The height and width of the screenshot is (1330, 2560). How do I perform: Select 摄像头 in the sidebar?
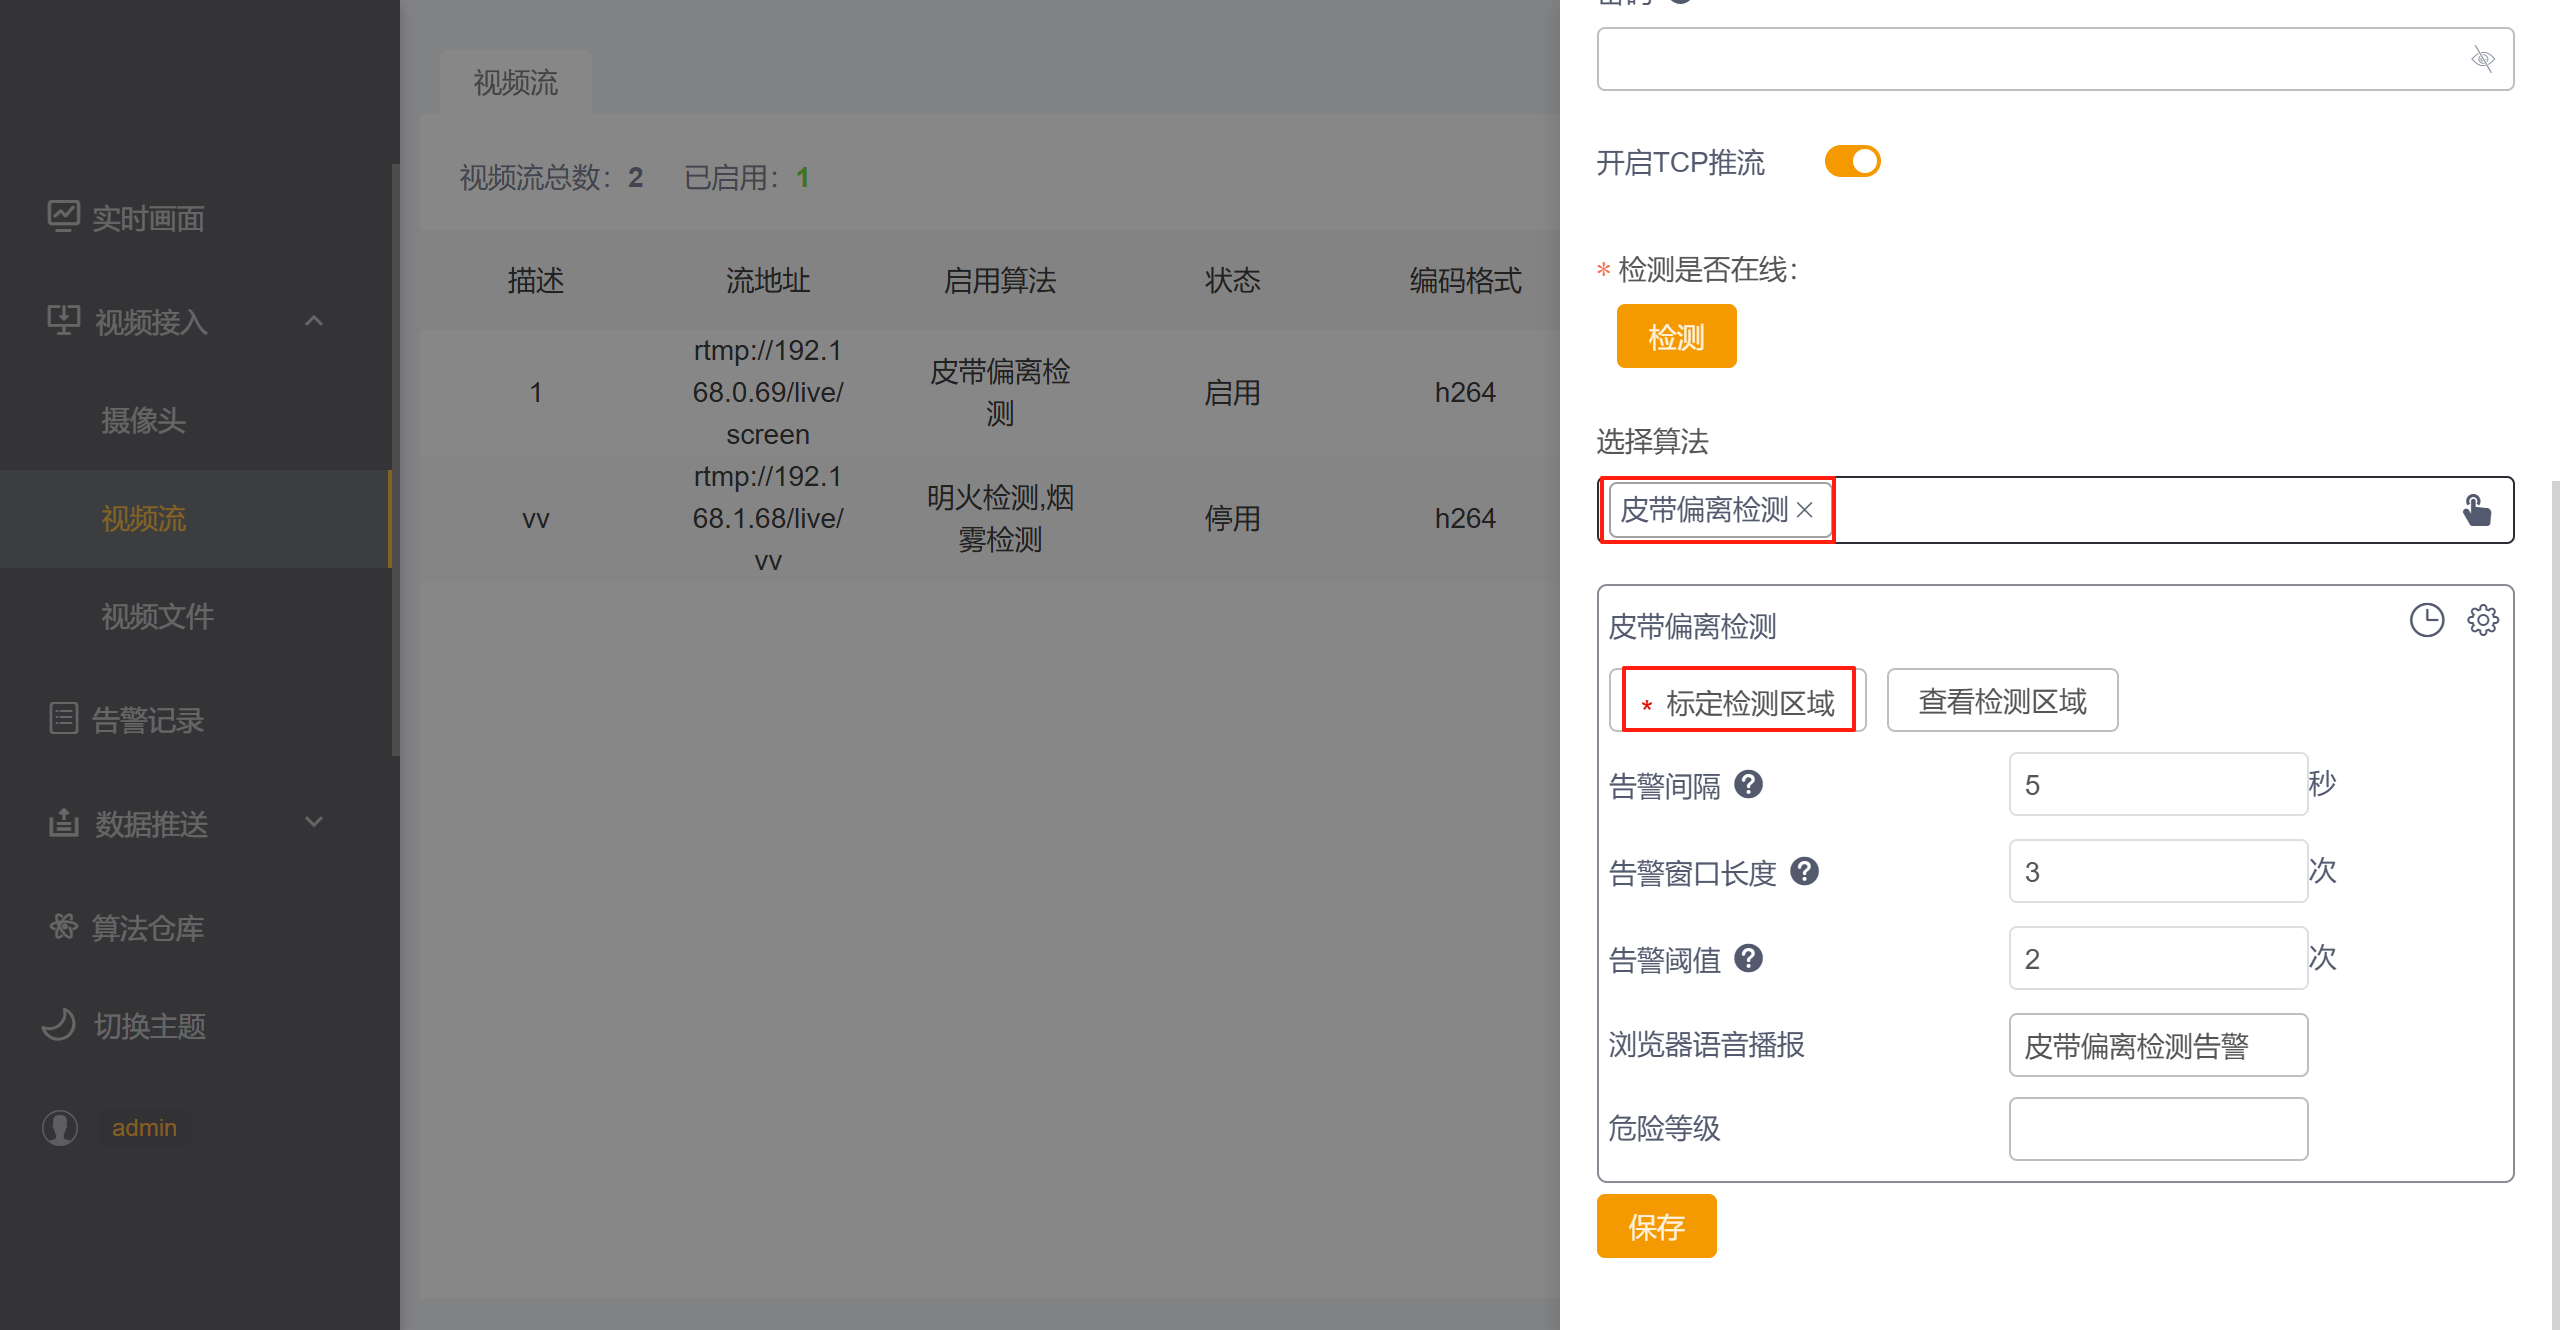[143, 420]
